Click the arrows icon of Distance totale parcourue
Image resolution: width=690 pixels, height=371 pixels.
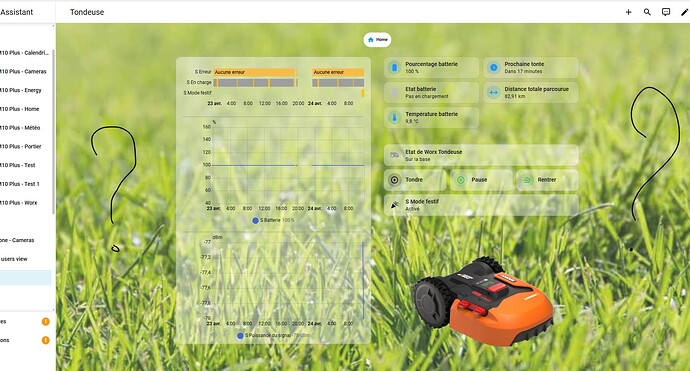[494, 92]
